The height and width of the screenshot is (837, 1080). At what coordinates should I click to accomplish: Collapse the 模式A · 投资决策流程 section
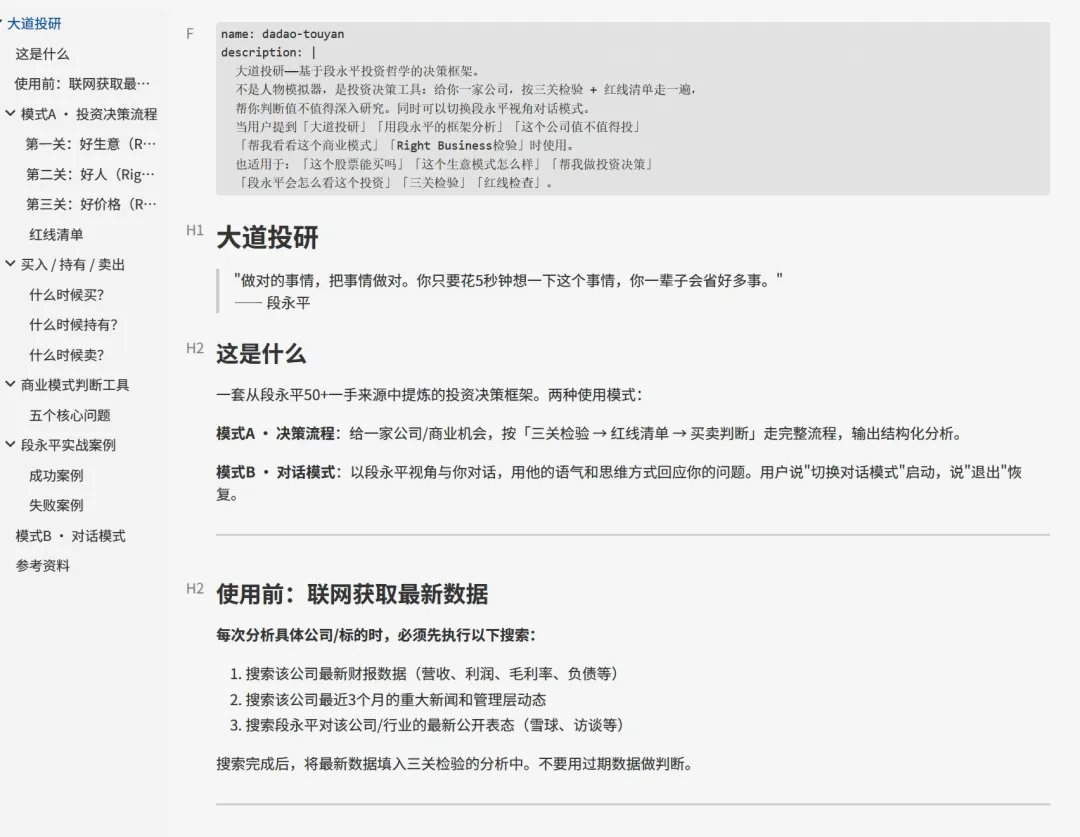(8, 114)
